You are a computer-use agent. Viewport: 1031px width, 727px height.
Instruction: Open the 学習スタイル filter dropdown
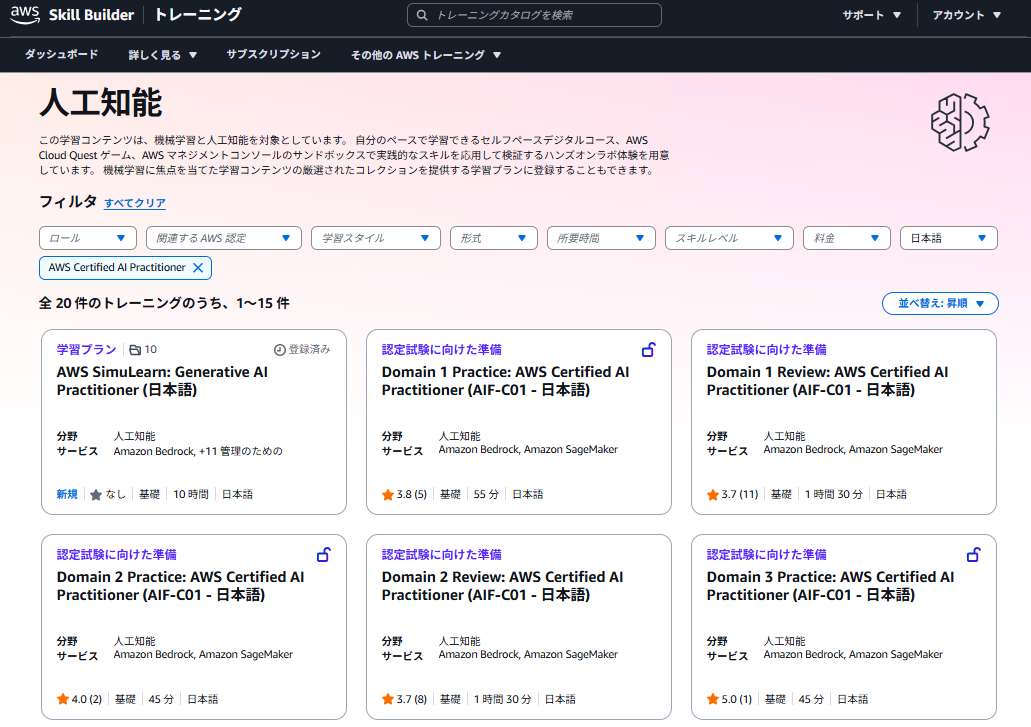point(375,238)
